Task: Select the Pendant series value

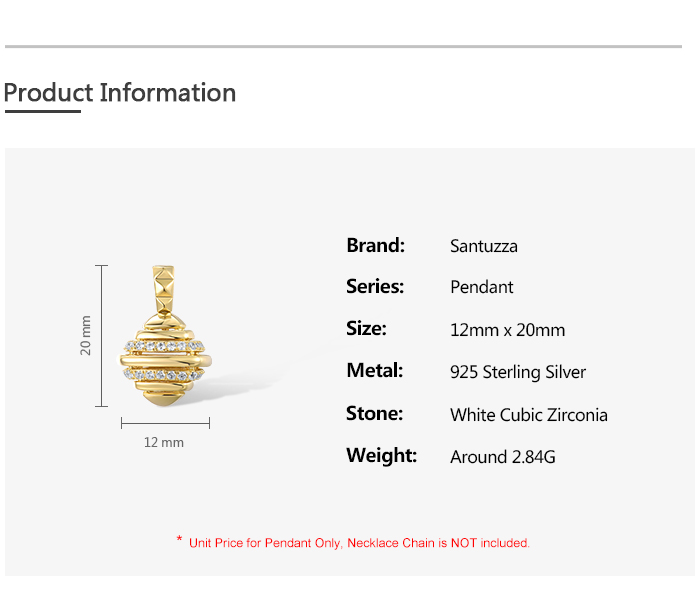Action: (x=482, y=287)
